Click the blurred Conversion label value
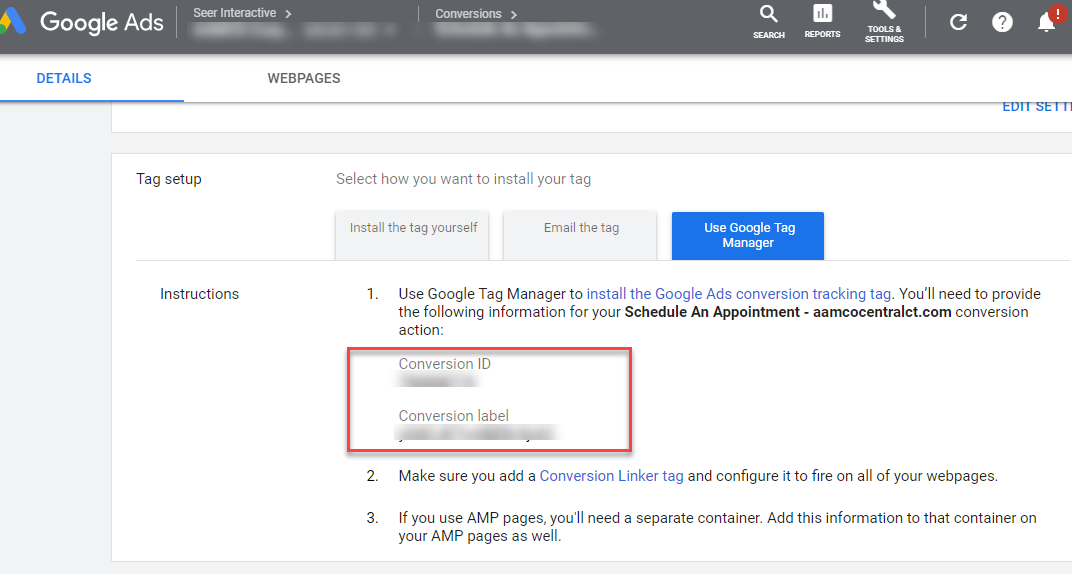Screen dimensions: 1072x574 click(x=476, y=434)
